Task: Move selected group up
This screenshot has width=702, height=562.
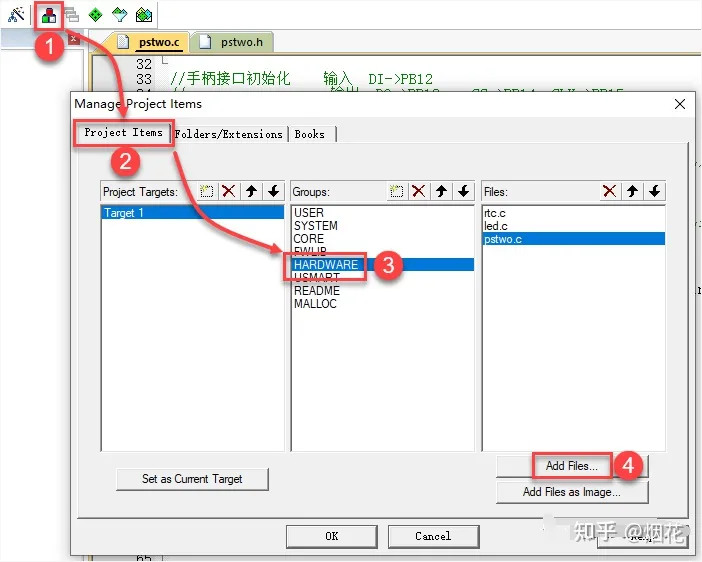Action: tap(441, 192)
